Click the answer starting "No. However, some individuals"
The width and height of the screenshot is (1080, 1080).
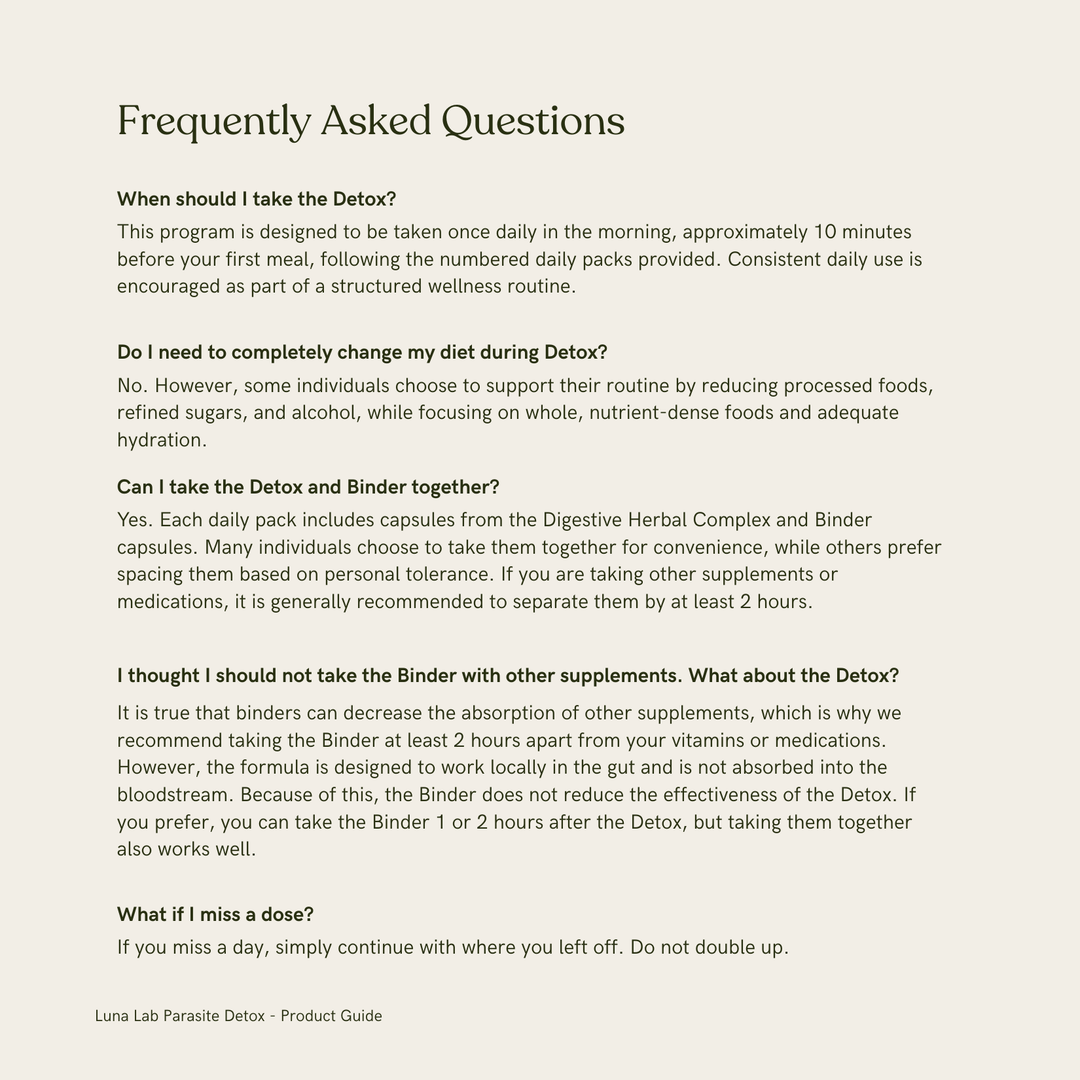(x=524, y=413)
